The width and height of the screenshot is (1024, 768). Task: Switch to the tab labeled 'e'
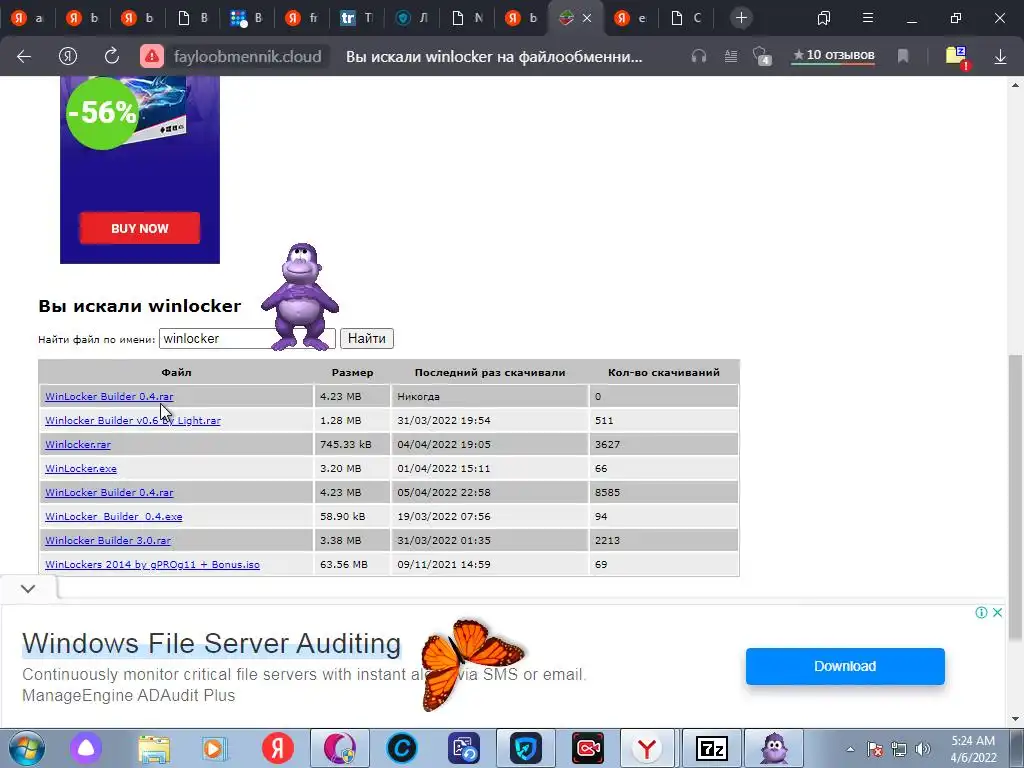pyautogui.click(x=630, y=18)
